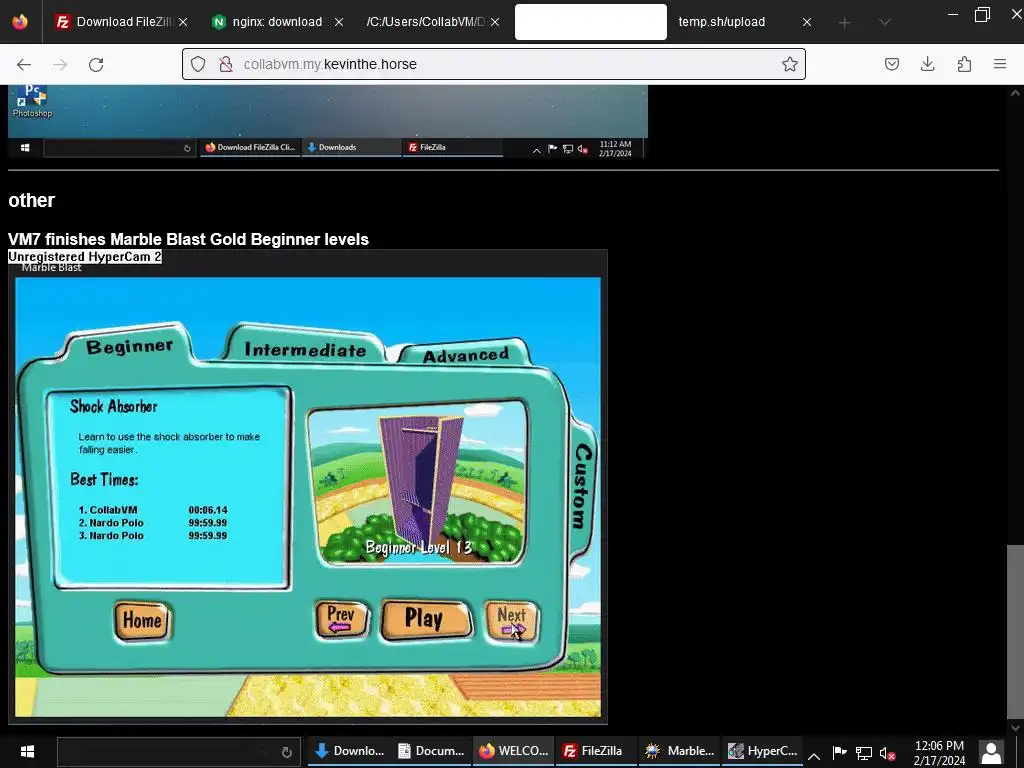Click Download FileZilla Cli... in embedded taskbar

(250, 148)
